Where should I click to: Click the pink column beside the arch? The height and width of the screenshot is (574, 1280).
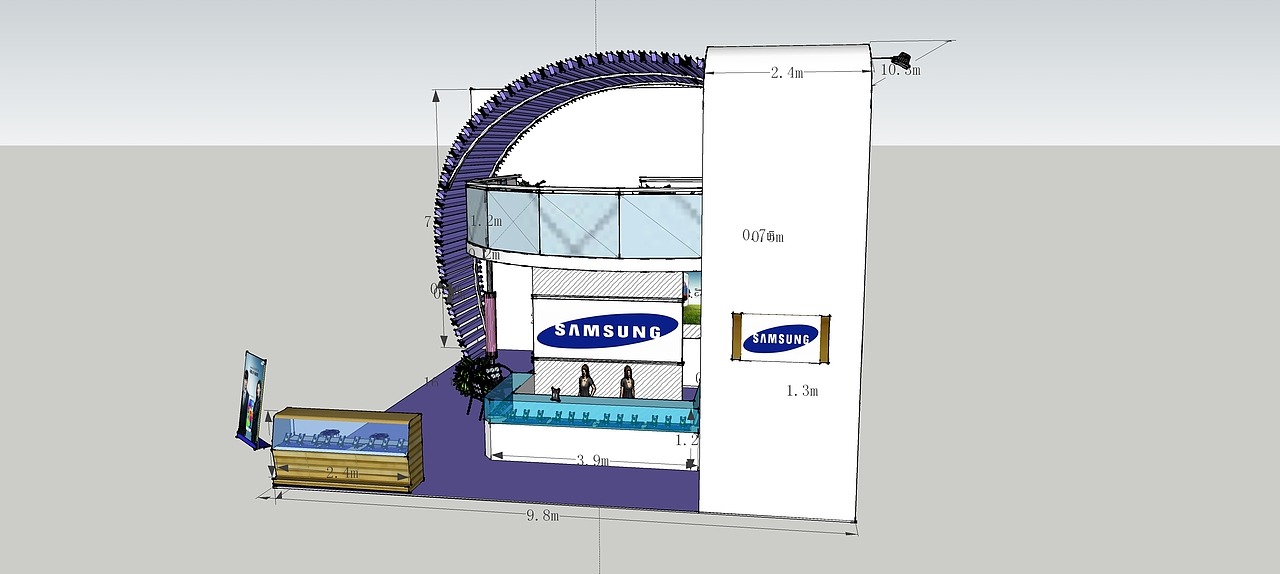[x=490, y=323]
